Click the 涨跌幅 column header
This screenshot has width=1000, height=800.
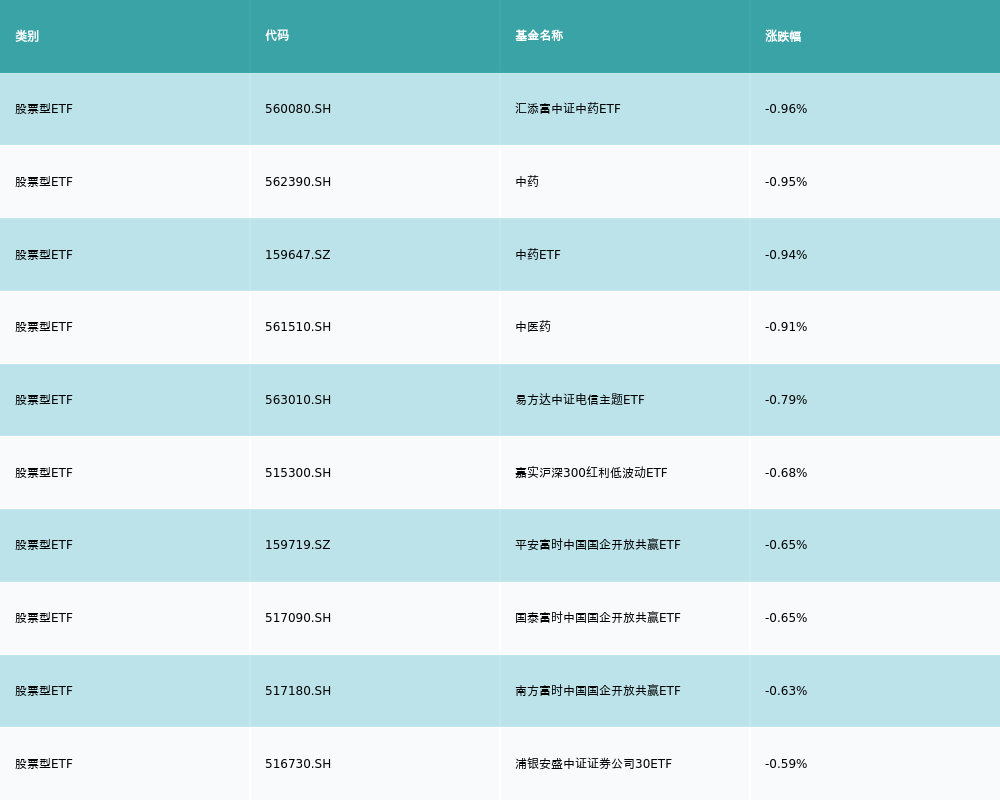[x=783, y=36]
